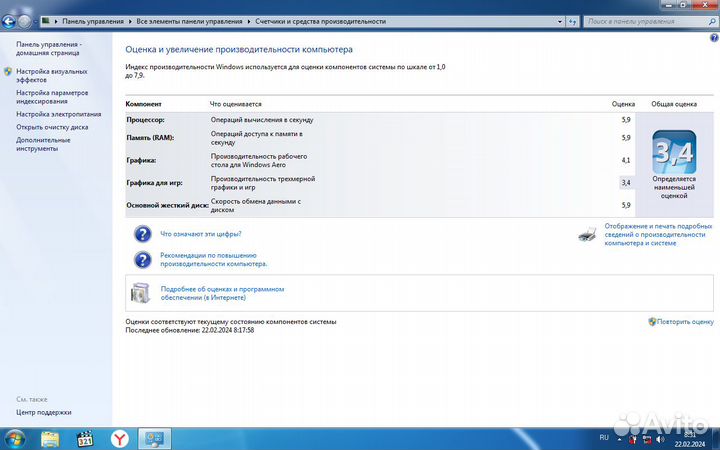Open the address bar history dropdown
The image size is (720, 450).
pyautogui.click(x=560, y=22)
